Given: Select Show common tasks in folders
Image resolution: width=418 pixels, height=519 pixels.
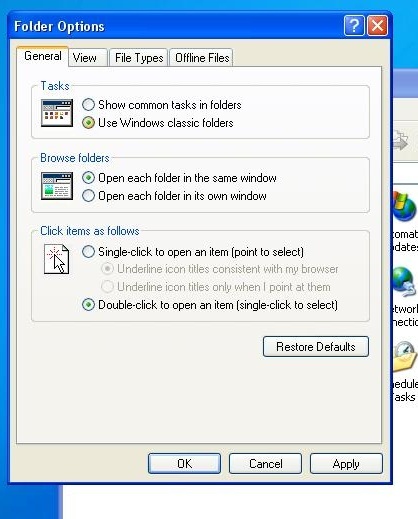Looking at the screenshot, I should 162,105.
